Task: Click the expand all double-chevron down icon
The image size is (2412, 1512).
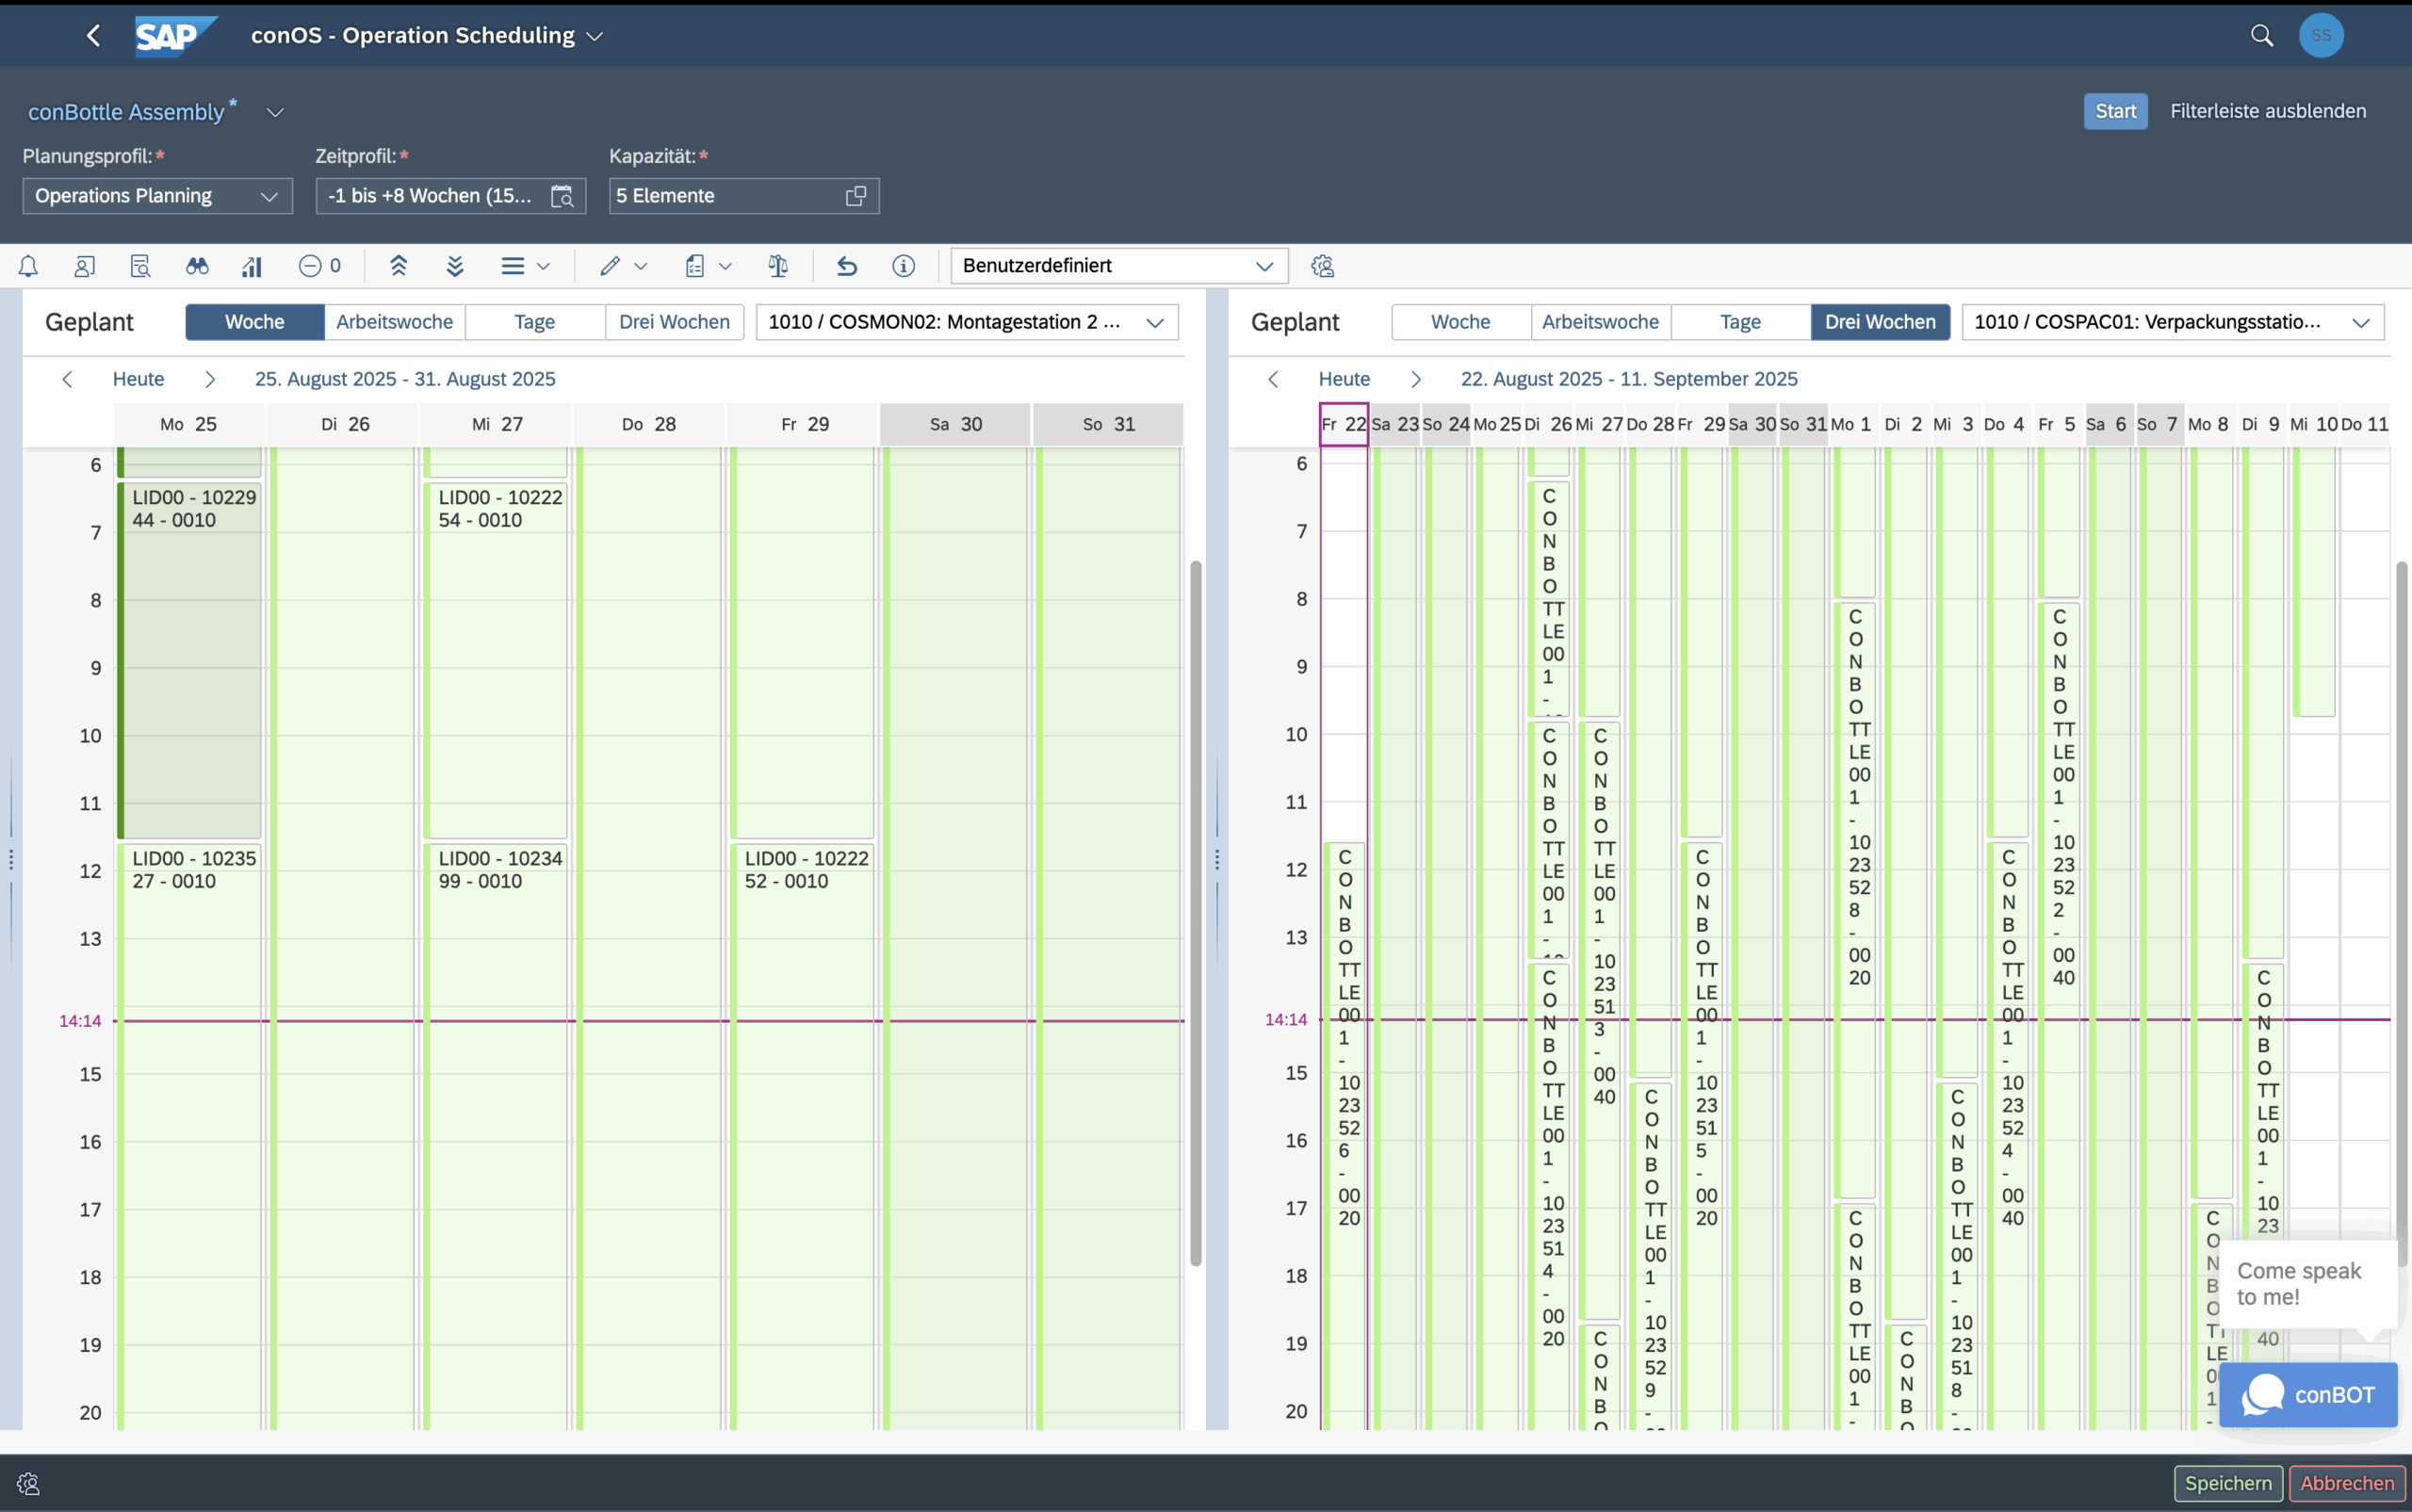Action: pos(455,266)
